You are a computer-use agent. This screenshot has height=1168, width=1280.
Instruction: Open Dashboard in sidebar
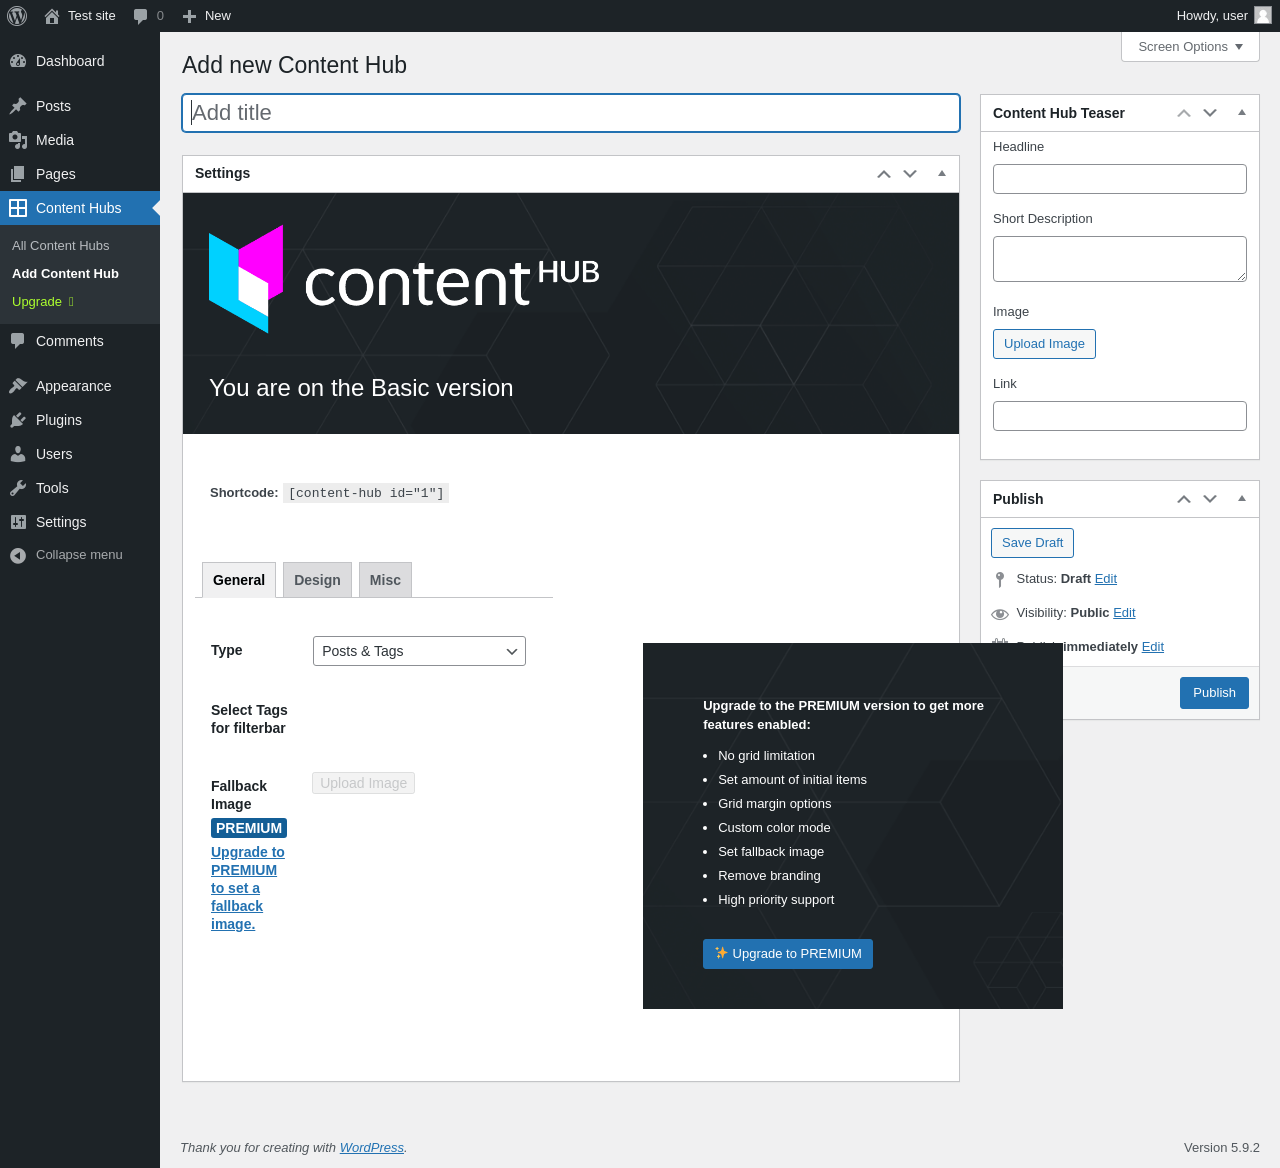point(80,61)
